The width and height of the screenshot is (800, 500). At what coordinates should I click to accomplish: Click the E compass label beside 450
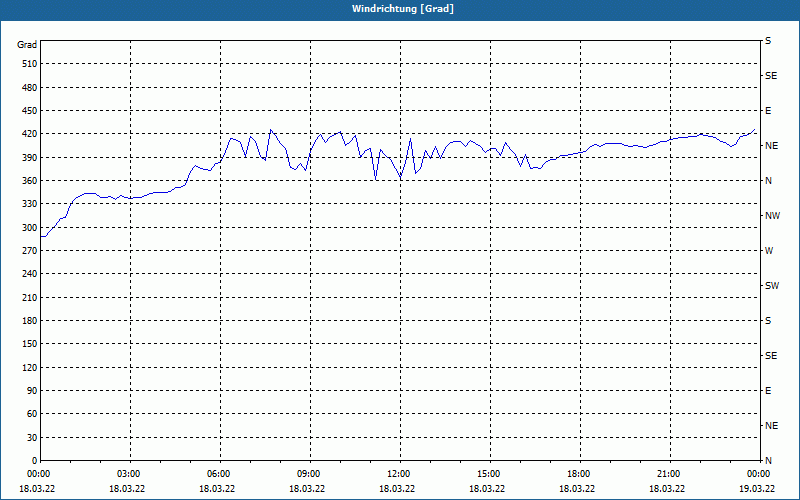[x=768, y=111]
